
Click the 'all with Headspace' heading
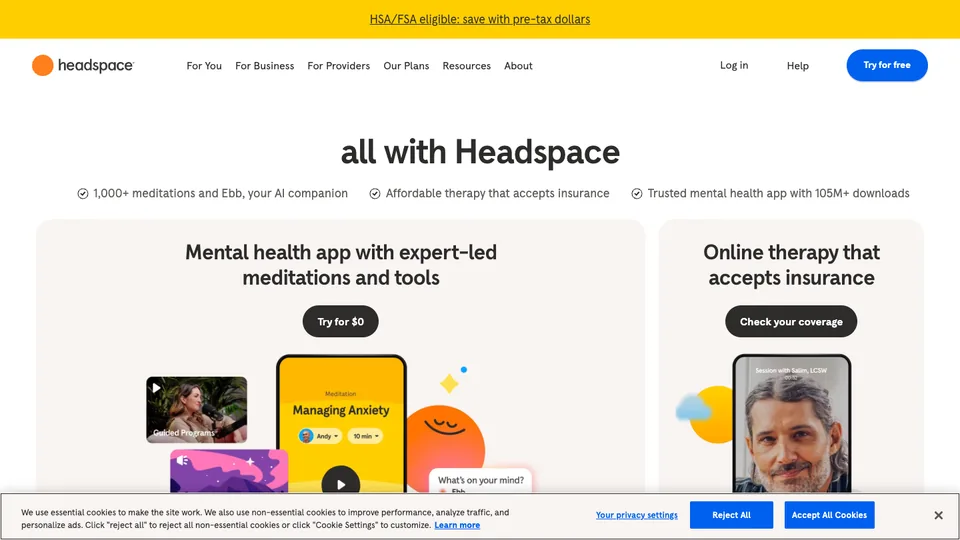click(x=480, y=152)
